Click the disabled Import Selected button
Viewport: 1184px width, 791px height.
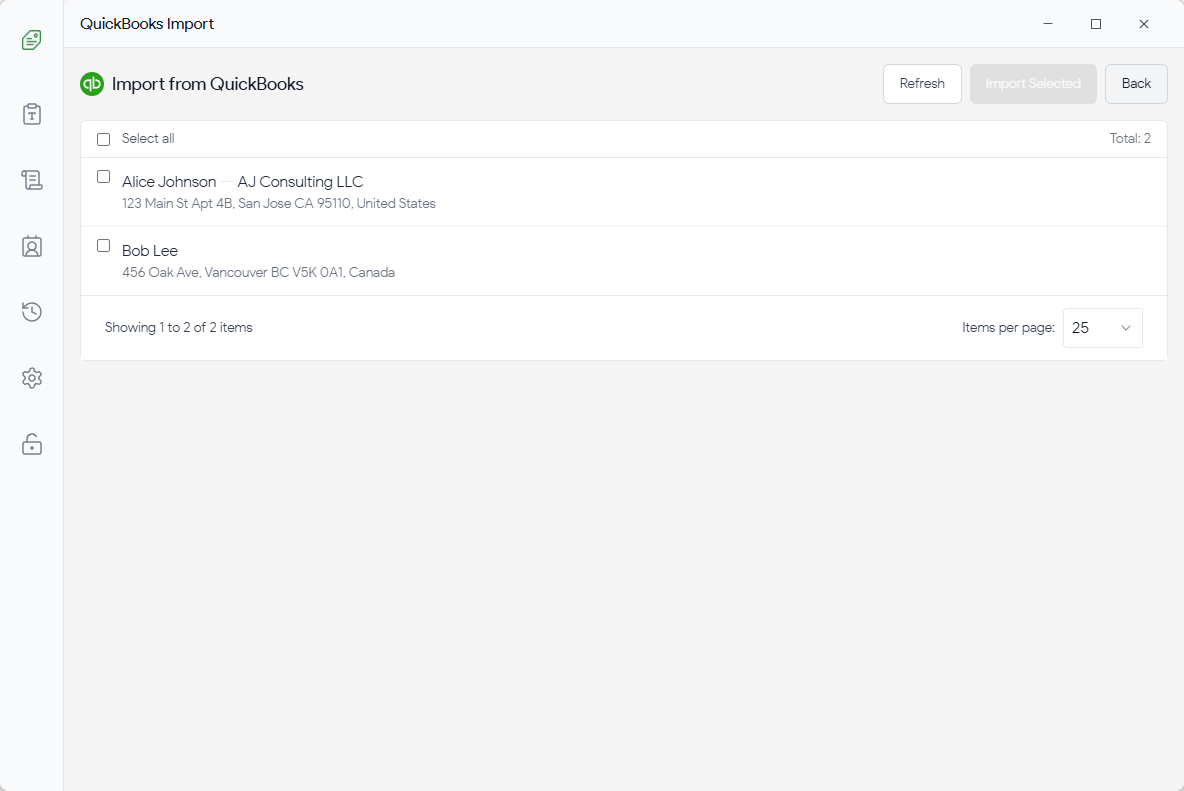point(1033,84)
